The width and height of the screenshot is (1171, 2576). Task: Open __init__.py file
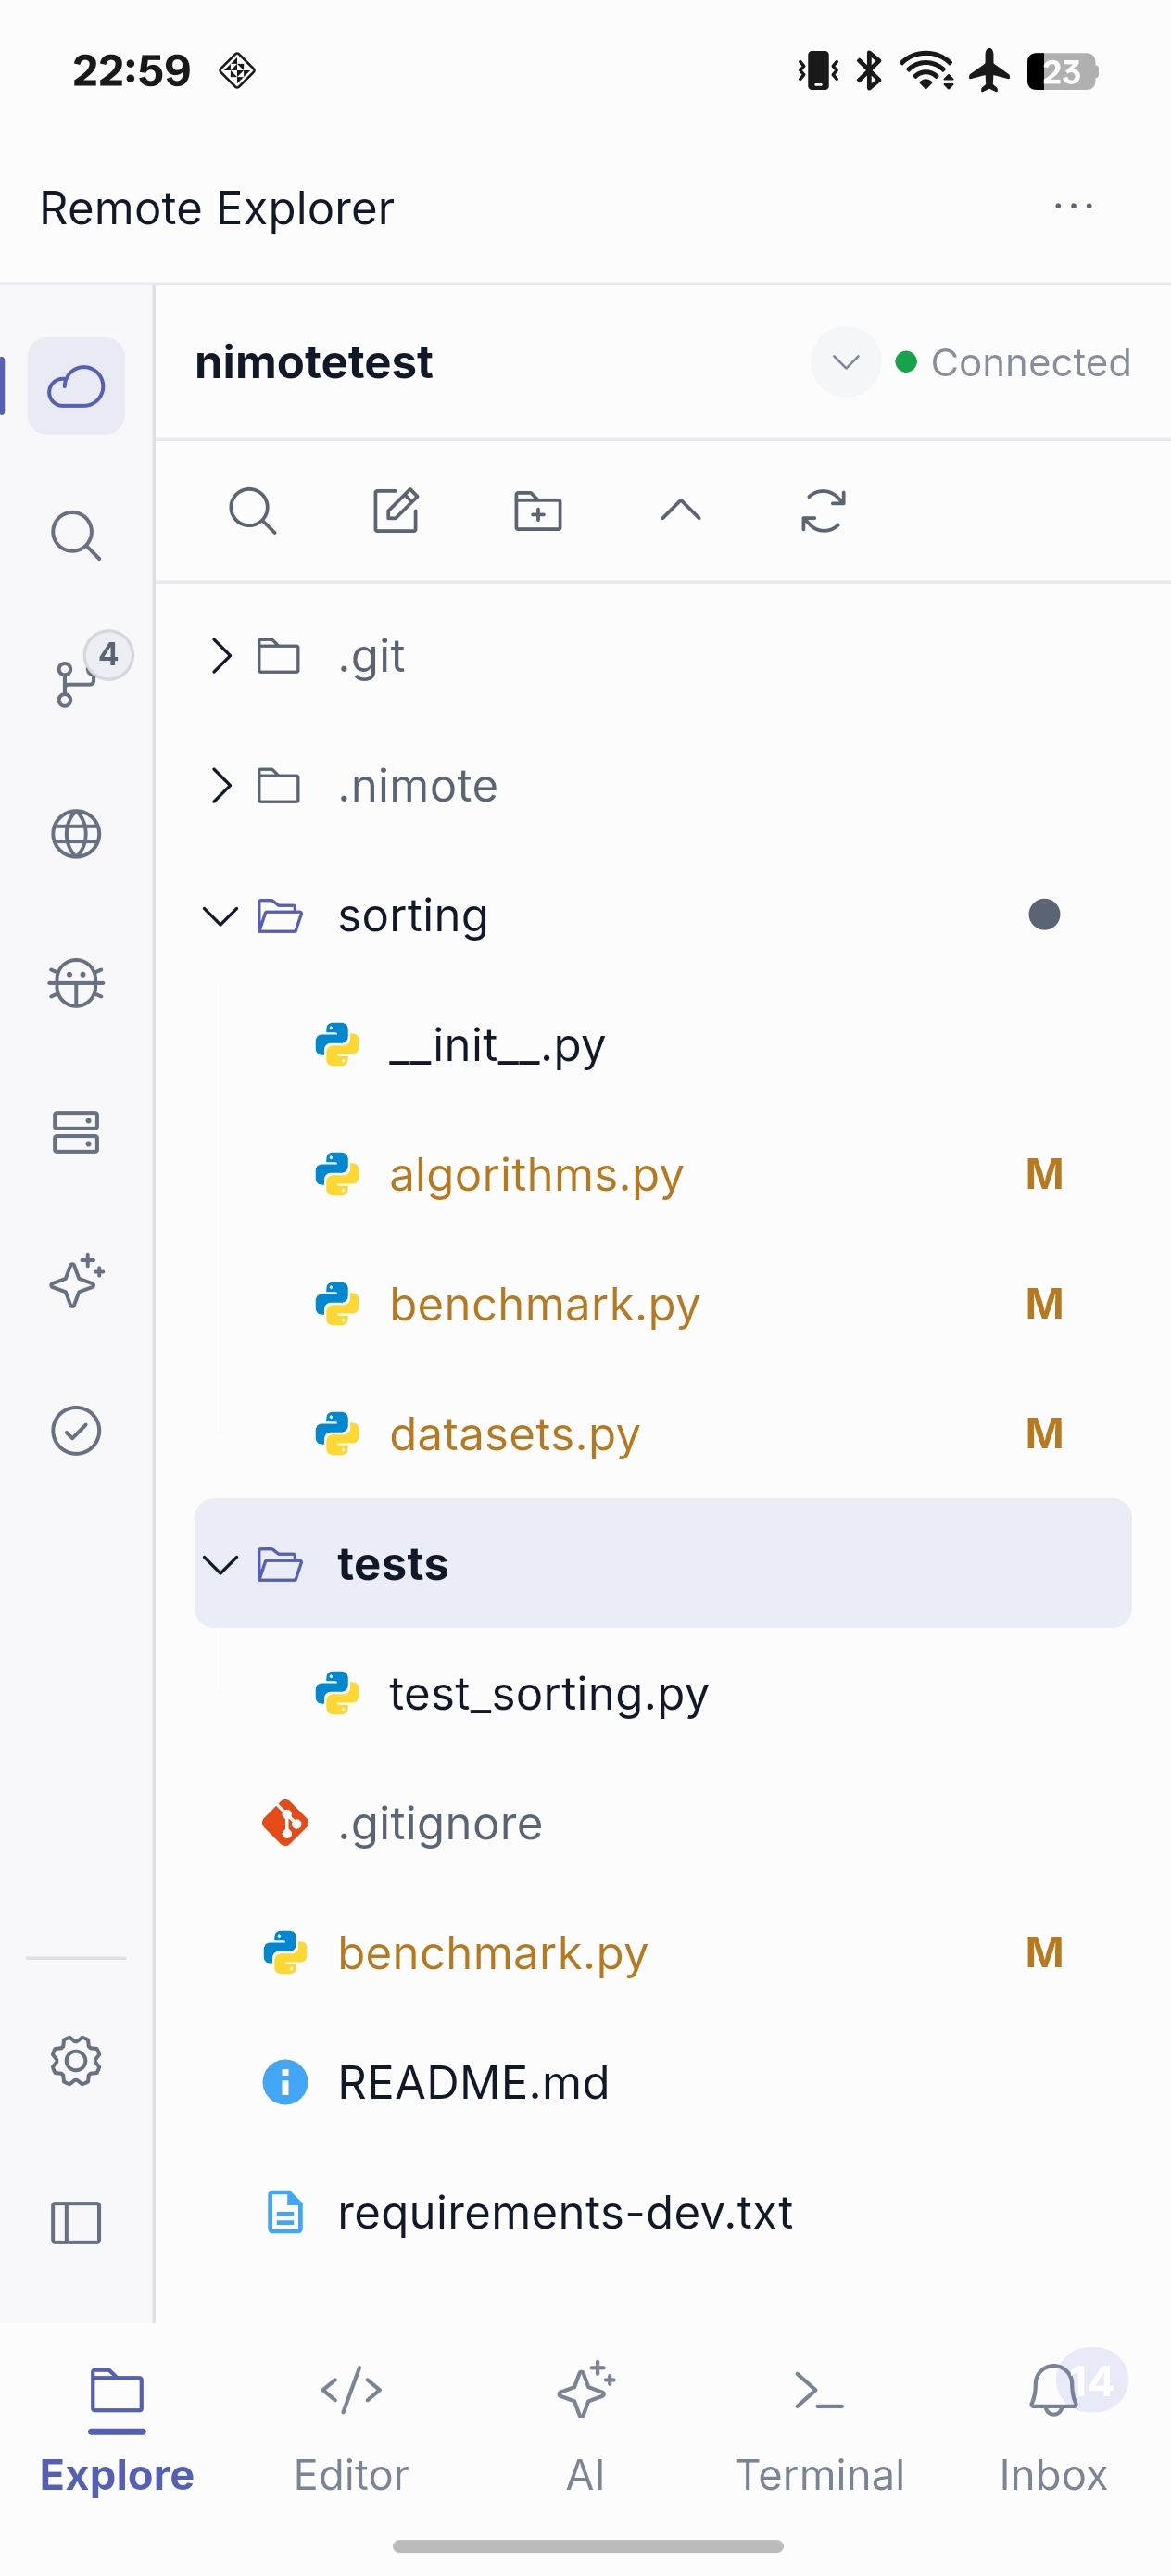click(663, 1045)
